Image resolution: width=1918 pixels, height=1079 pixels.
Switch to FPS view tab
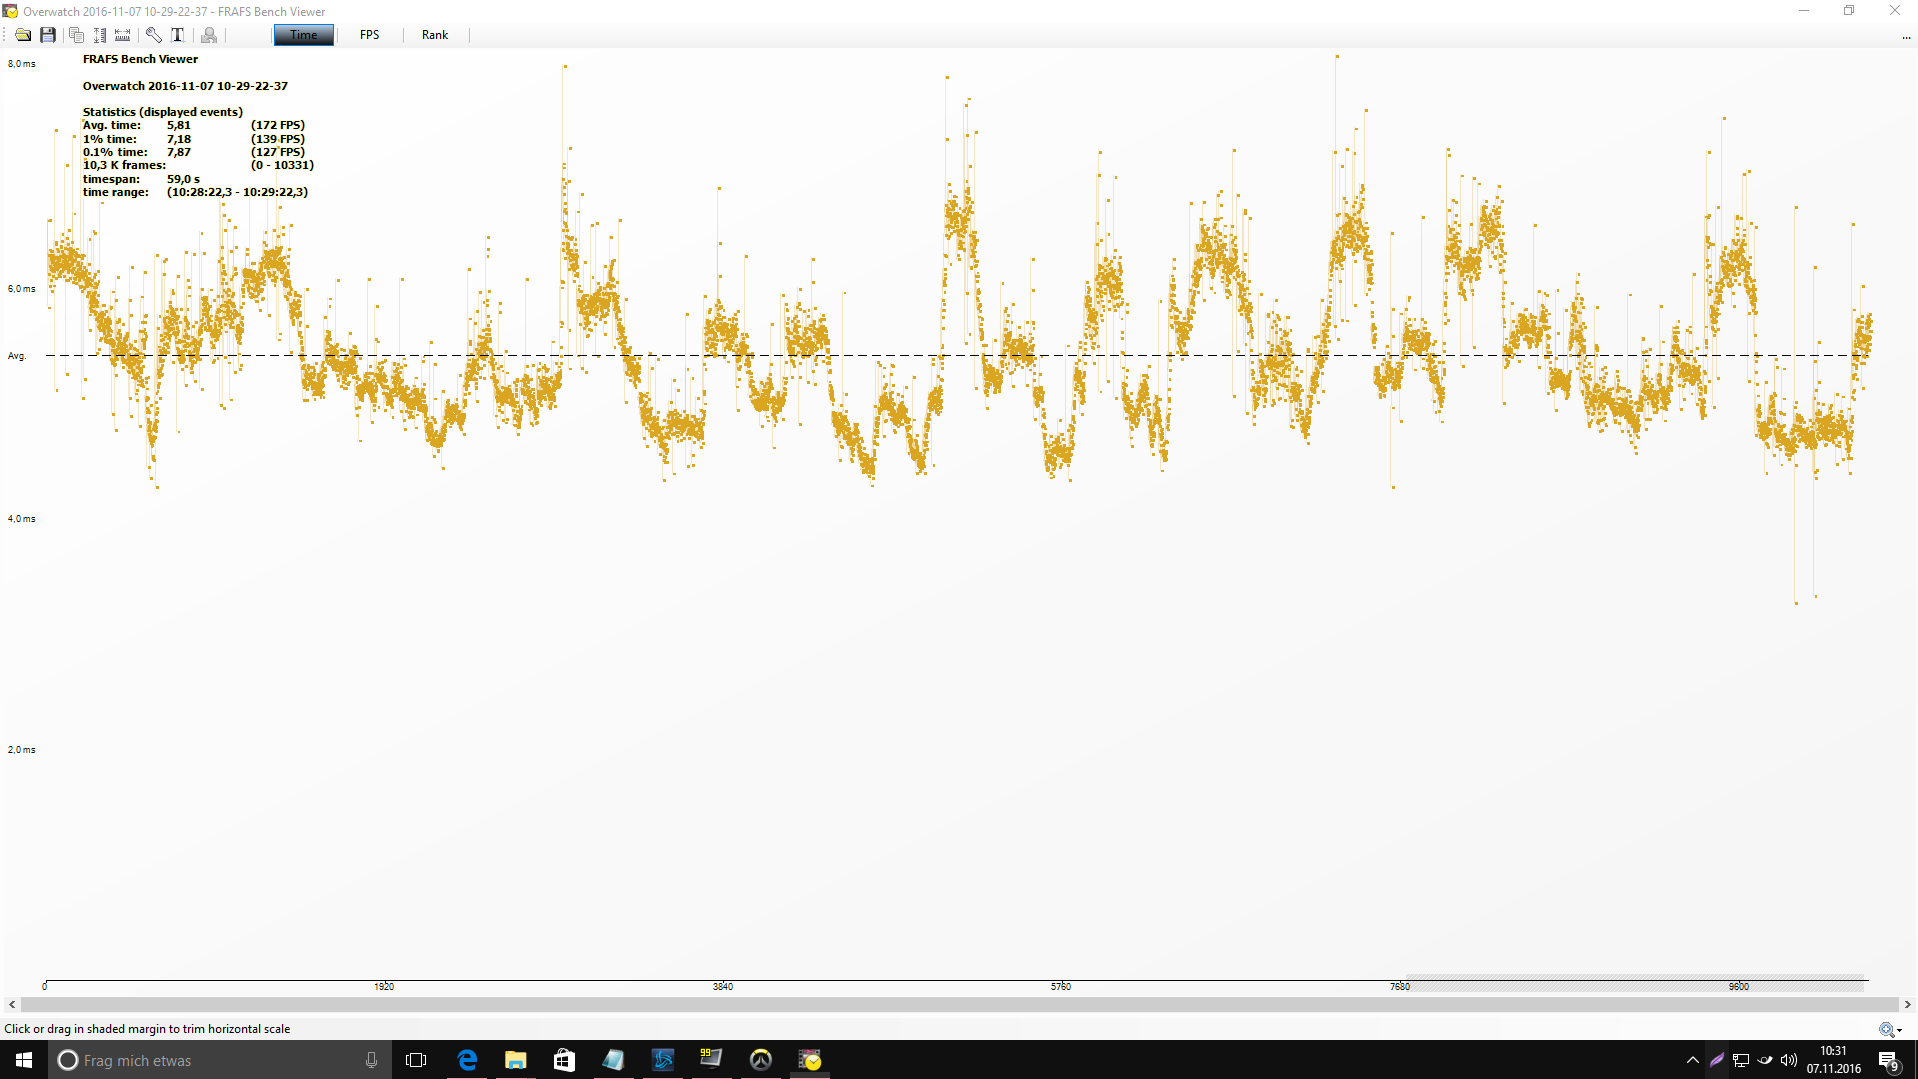(369, 35)
